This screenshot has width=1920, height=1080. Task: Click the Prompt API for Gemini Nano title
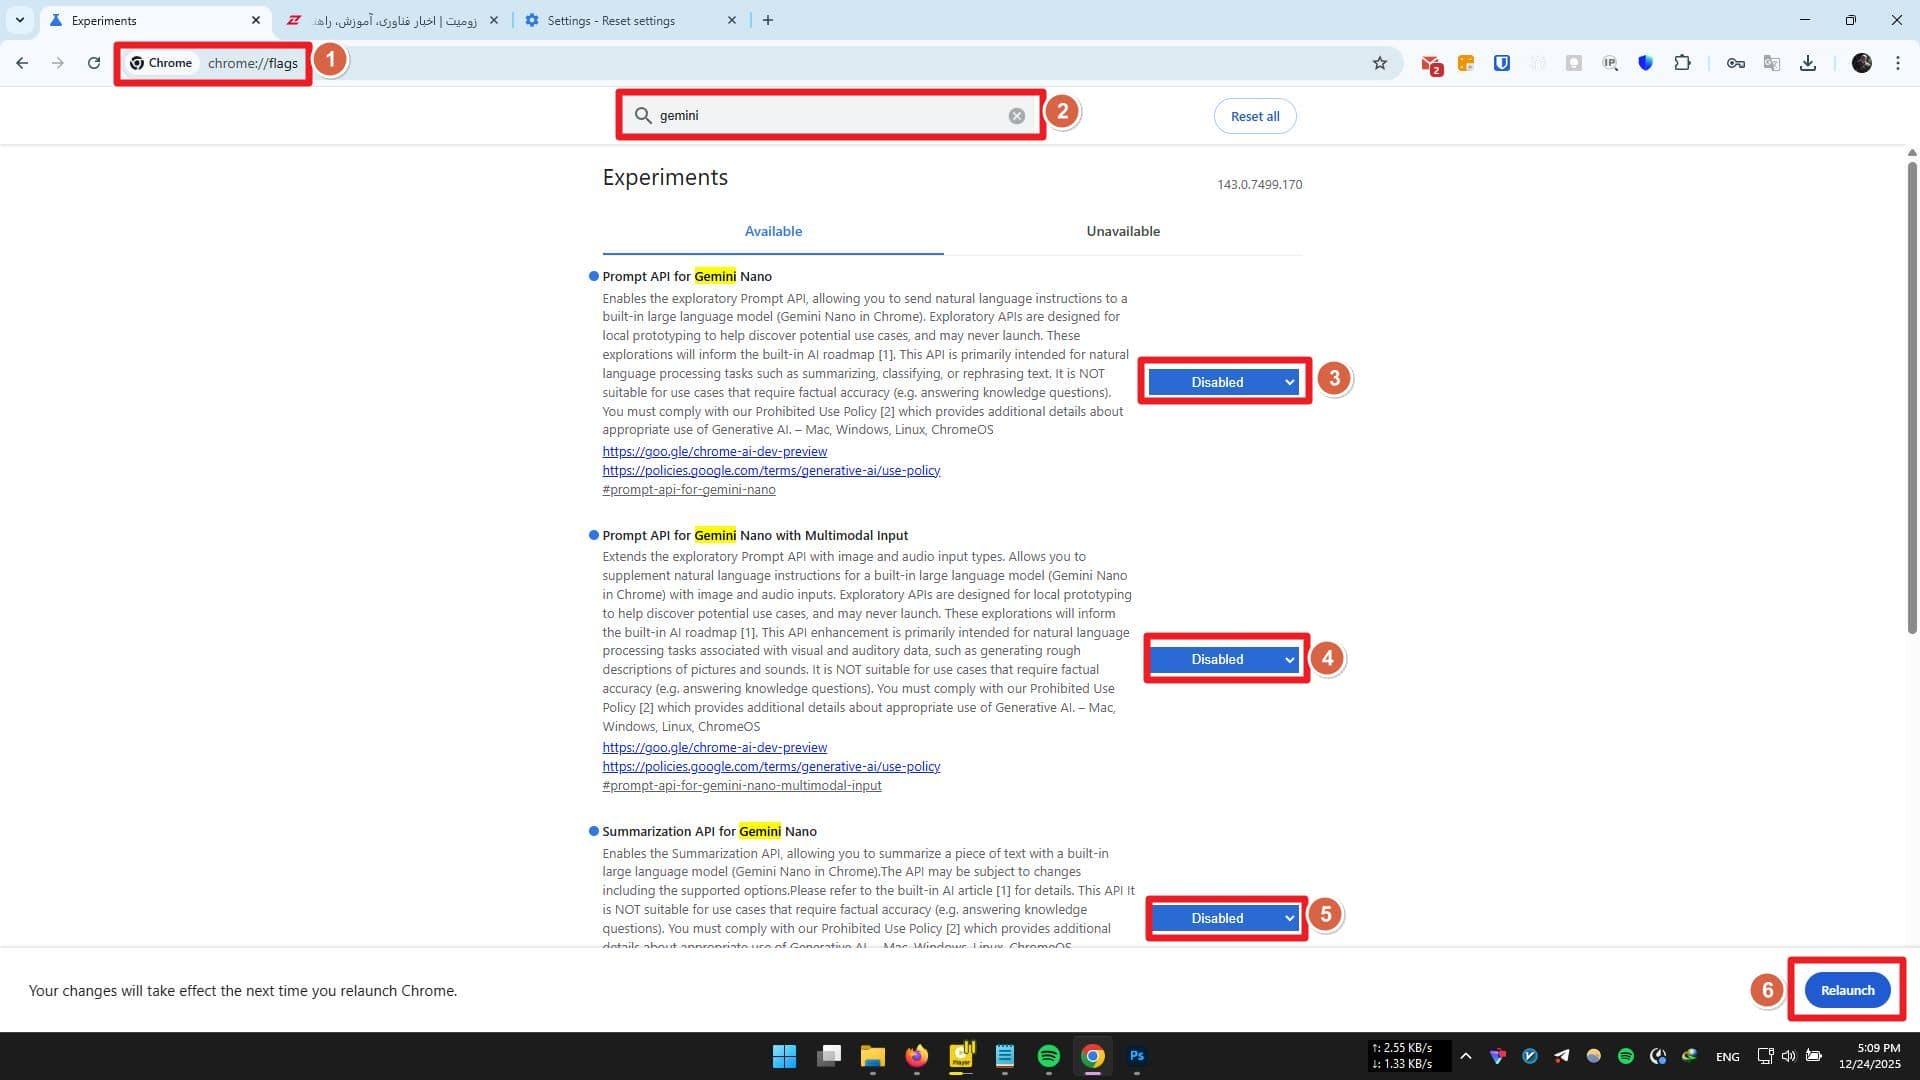tap(687, 276)
